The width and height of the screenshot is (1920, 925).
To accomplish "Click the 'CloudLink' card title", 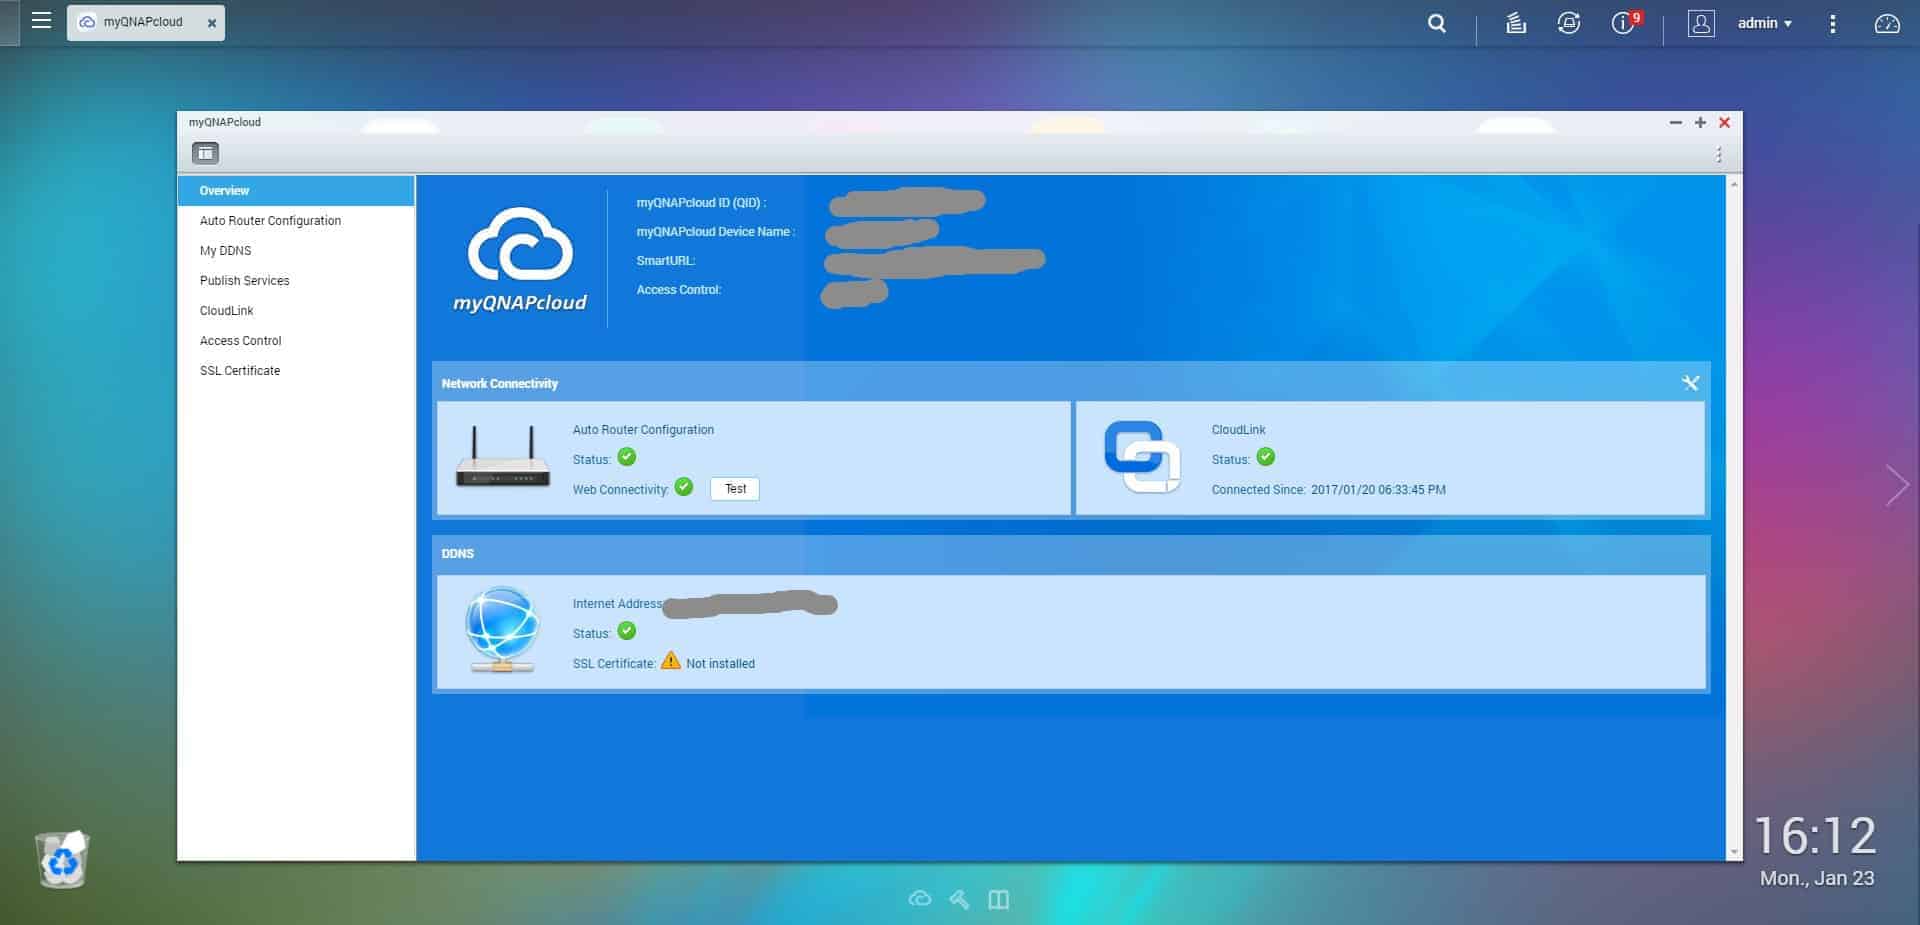I will (x=1238, y=430).
